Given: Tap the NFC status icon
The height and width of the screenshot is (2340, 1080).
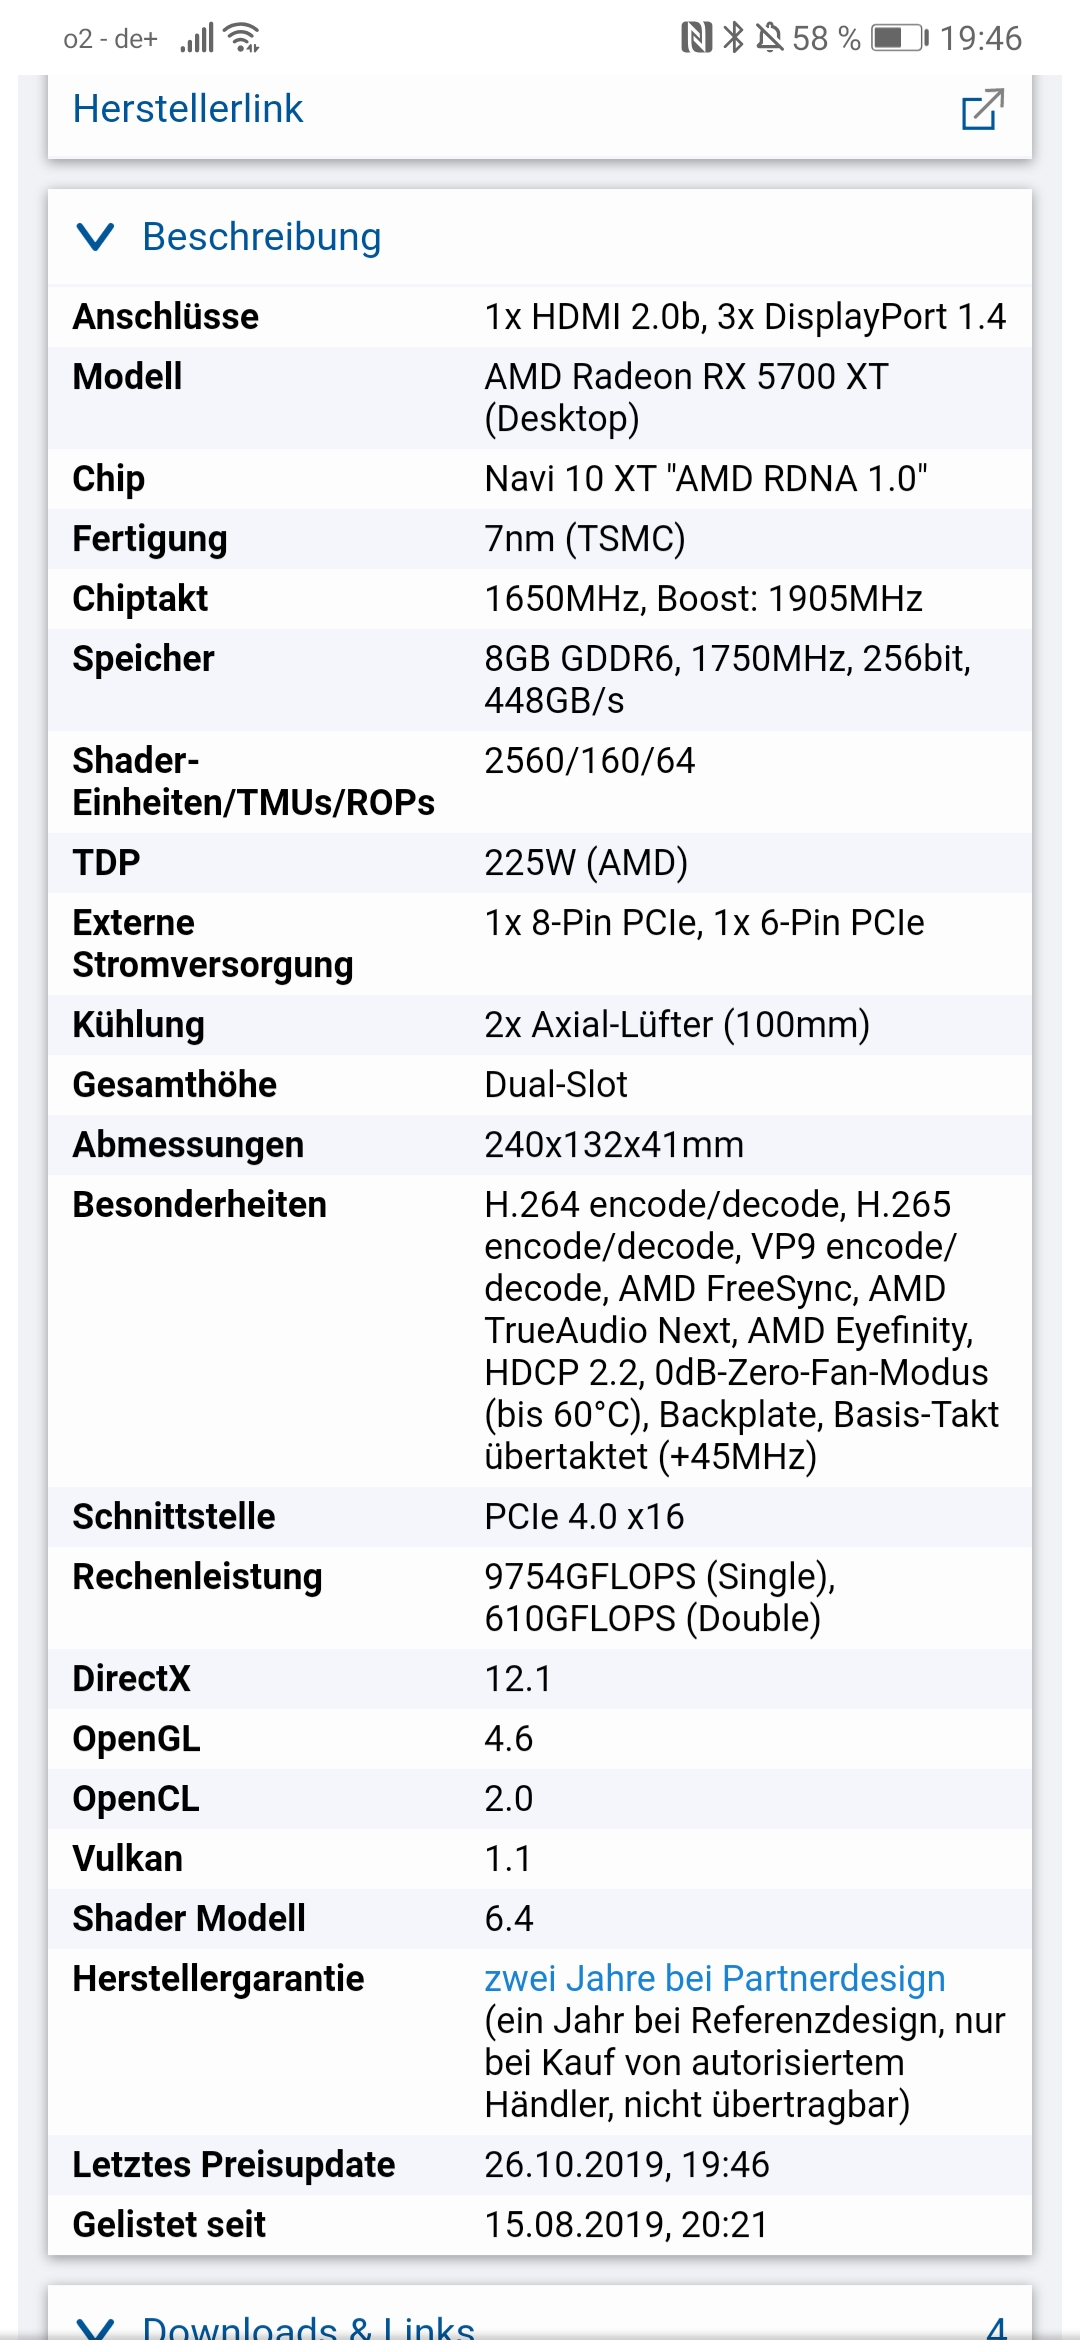Looking at the screenshot, I should pos(696,38).
